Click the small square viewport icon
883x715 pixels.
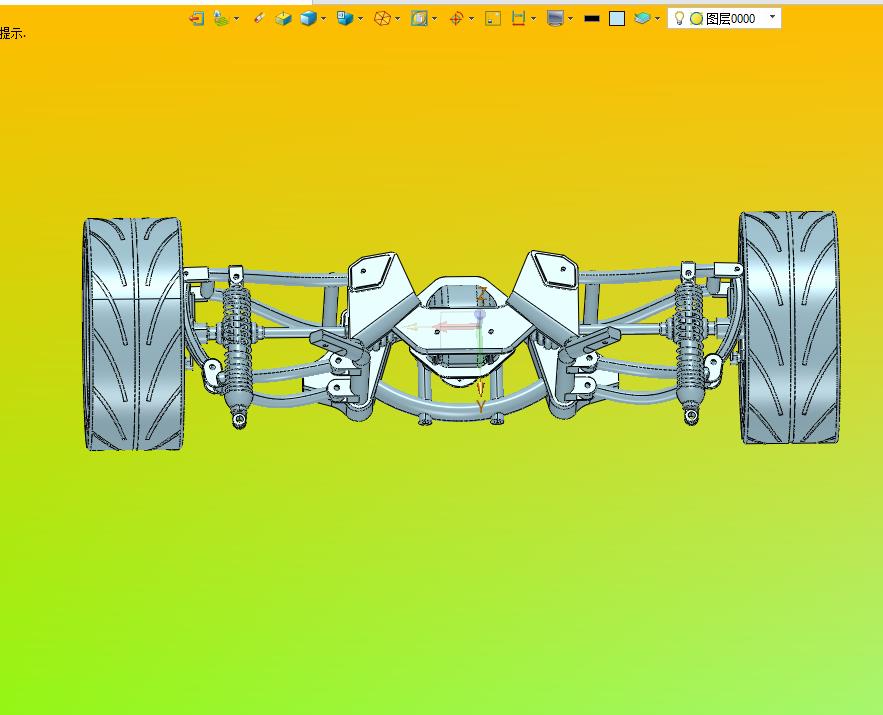point(493,19)
